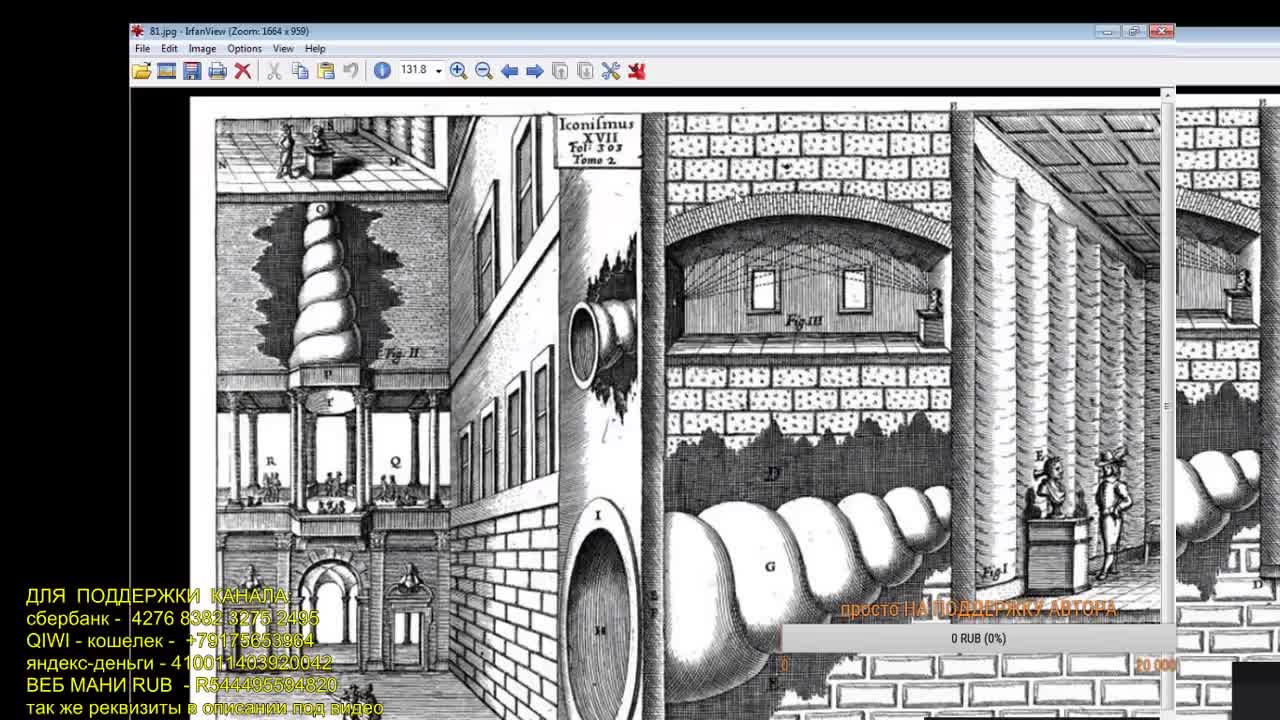Zoom in with the magnifier plus icon
This screenshot has height=720, width=1280.
[x=458, y=71]
